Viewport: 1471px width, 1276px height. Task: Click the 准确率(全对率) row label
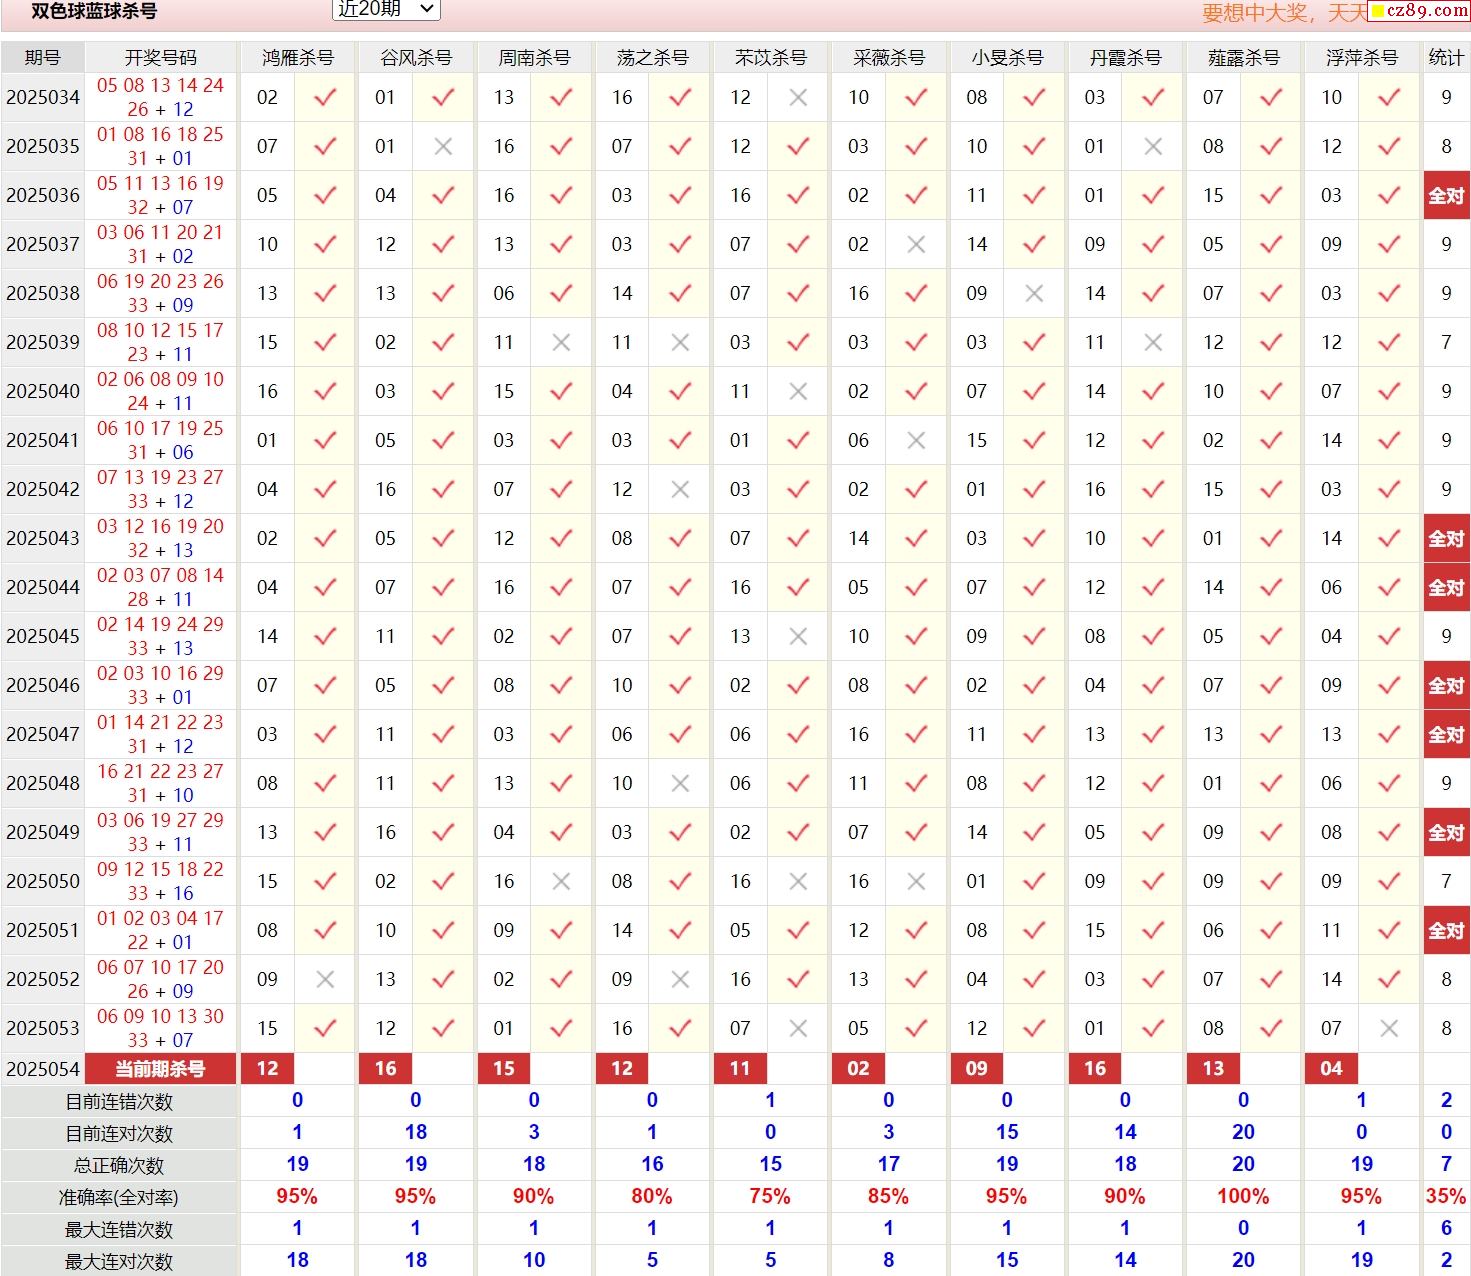119,1198
